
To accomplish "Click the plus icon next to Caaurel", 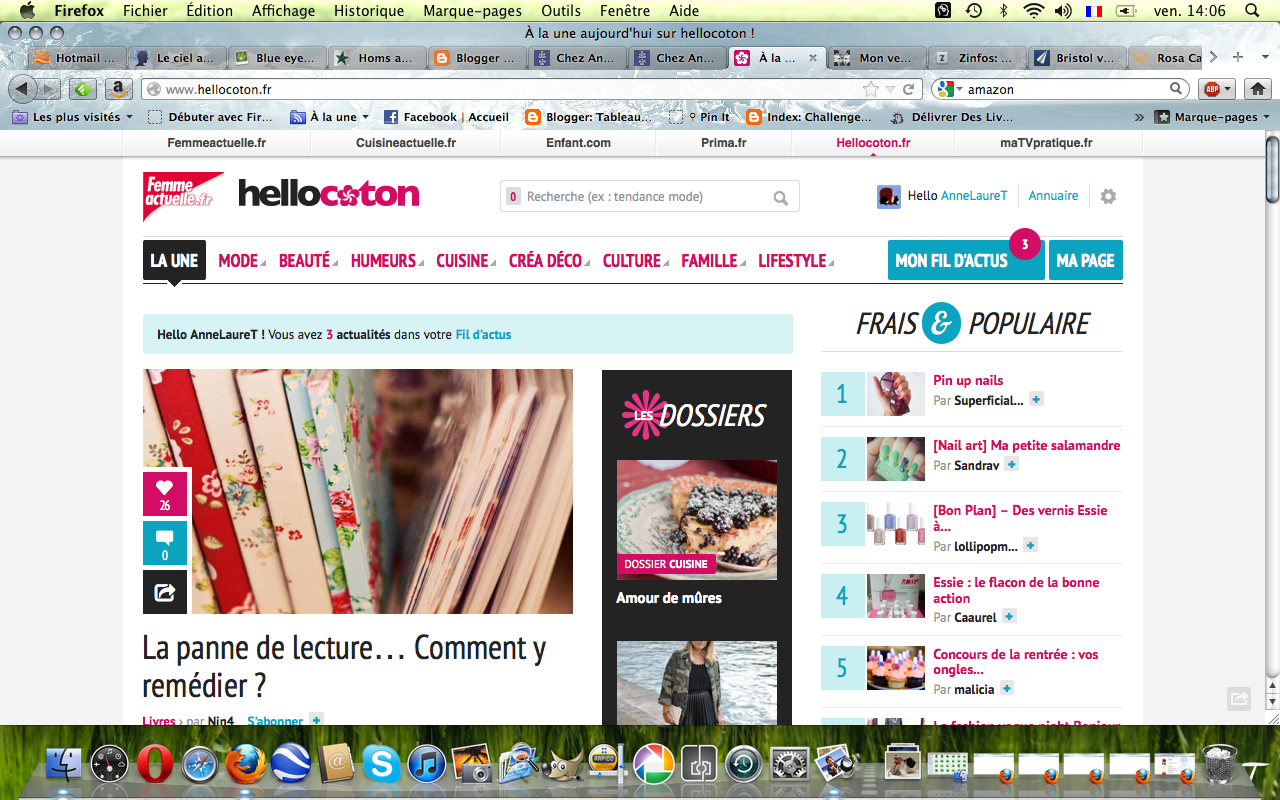I will coord(1009,616).
